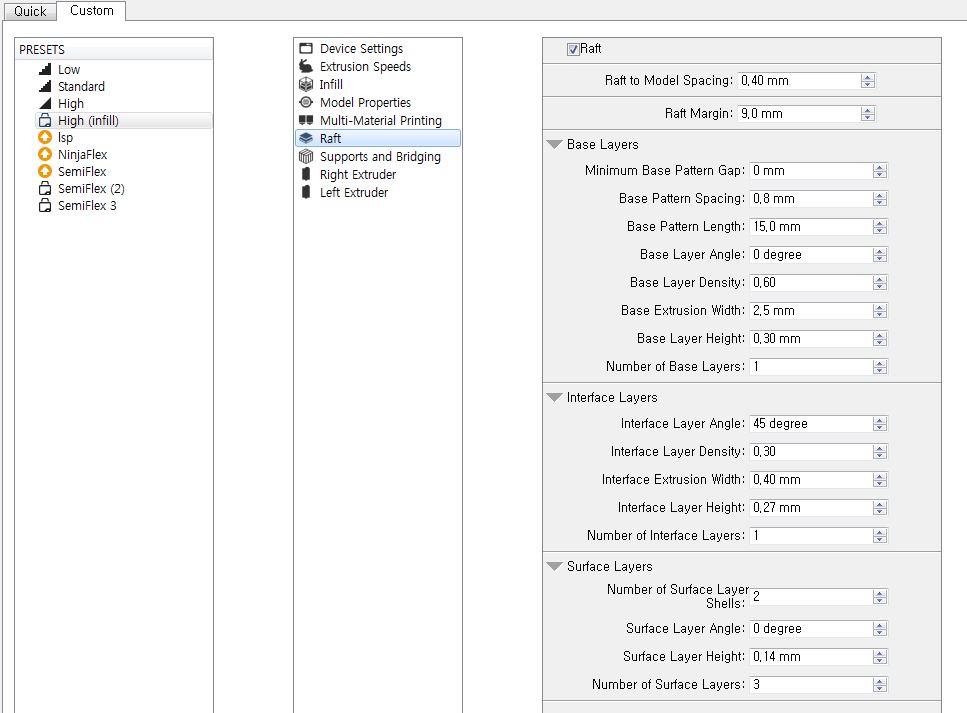This screenshot has width=967, height=713.
Task: Toggle the Raft checkbox
Action: 573,49
